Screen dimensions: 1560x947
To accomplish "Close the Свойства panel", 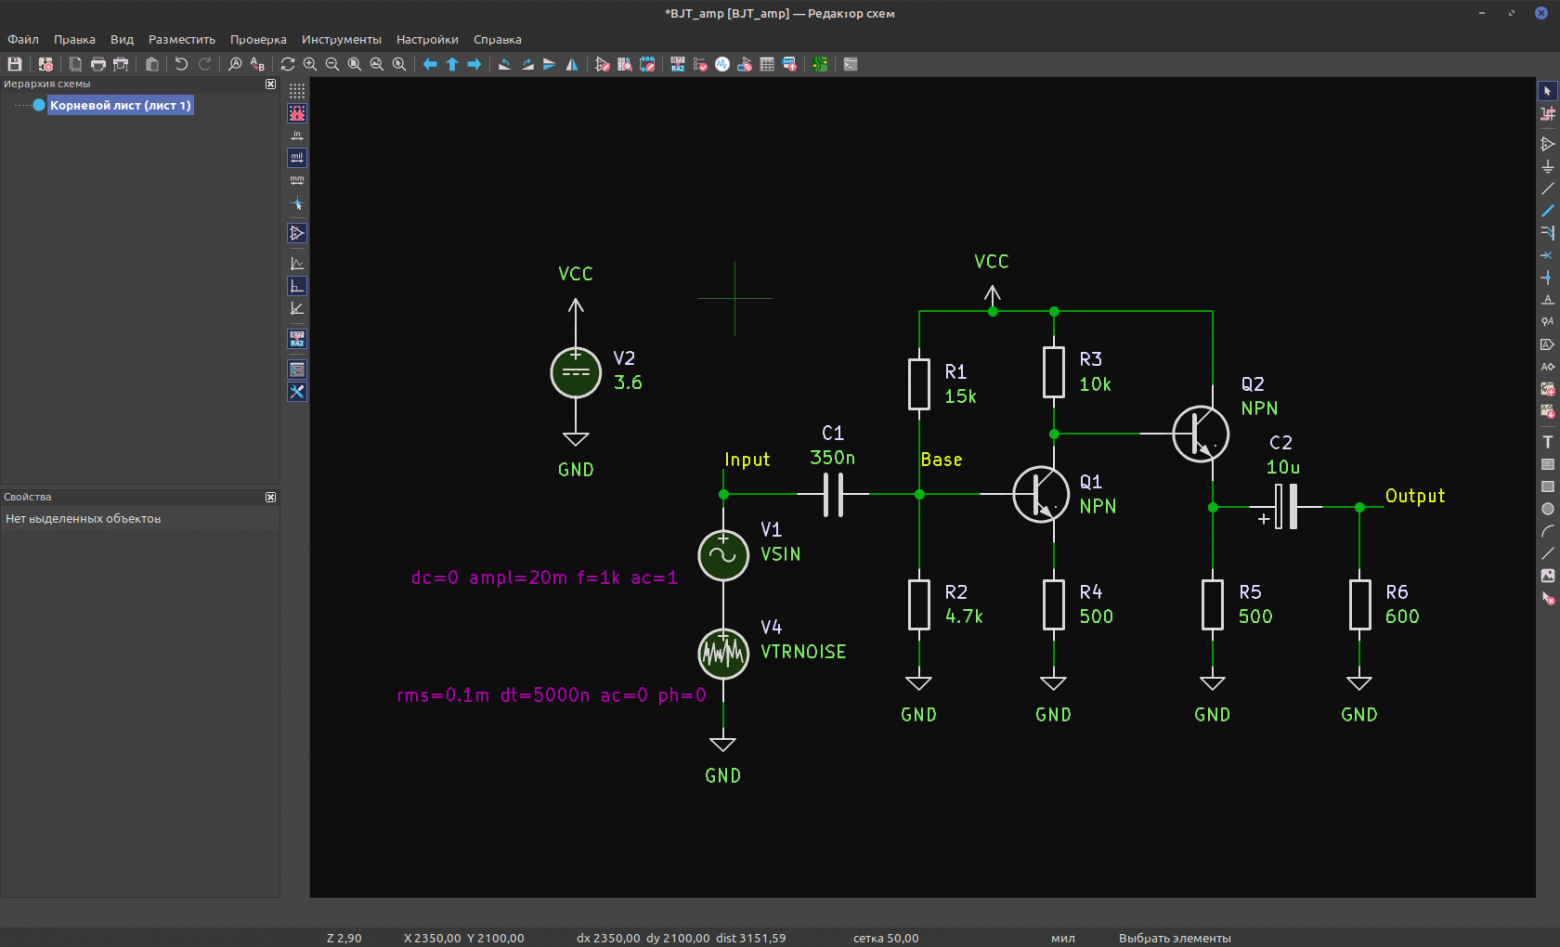I will (270, 497).
